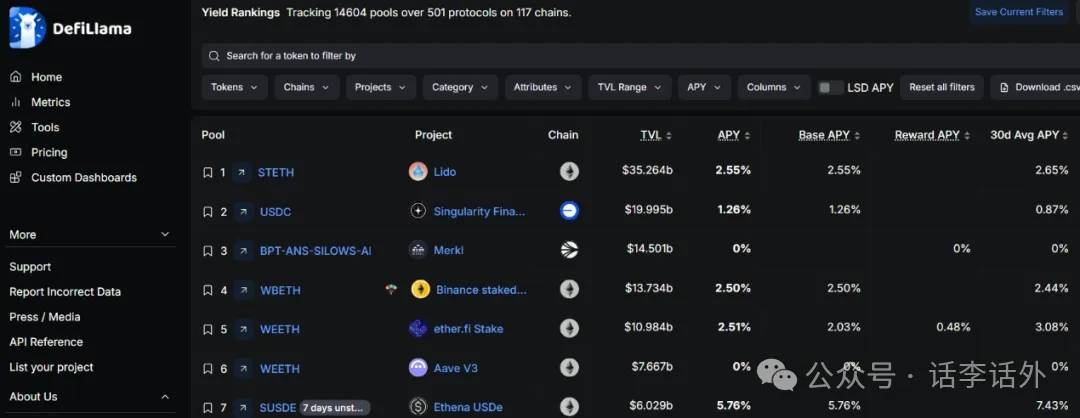Open the Tokens filter dropdown
Image resolution: width=1080 pixels, height=418 pixels.
point(235,87)
